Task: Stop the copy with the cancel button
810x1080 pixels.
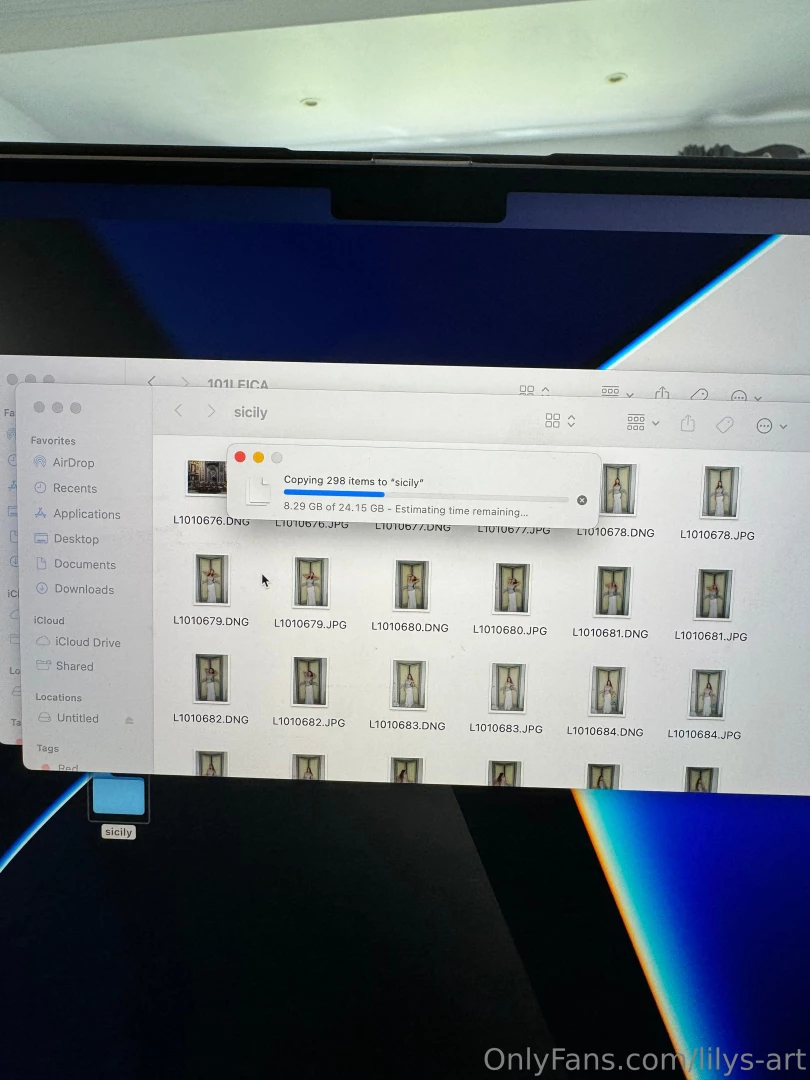Action: [582, 500]
